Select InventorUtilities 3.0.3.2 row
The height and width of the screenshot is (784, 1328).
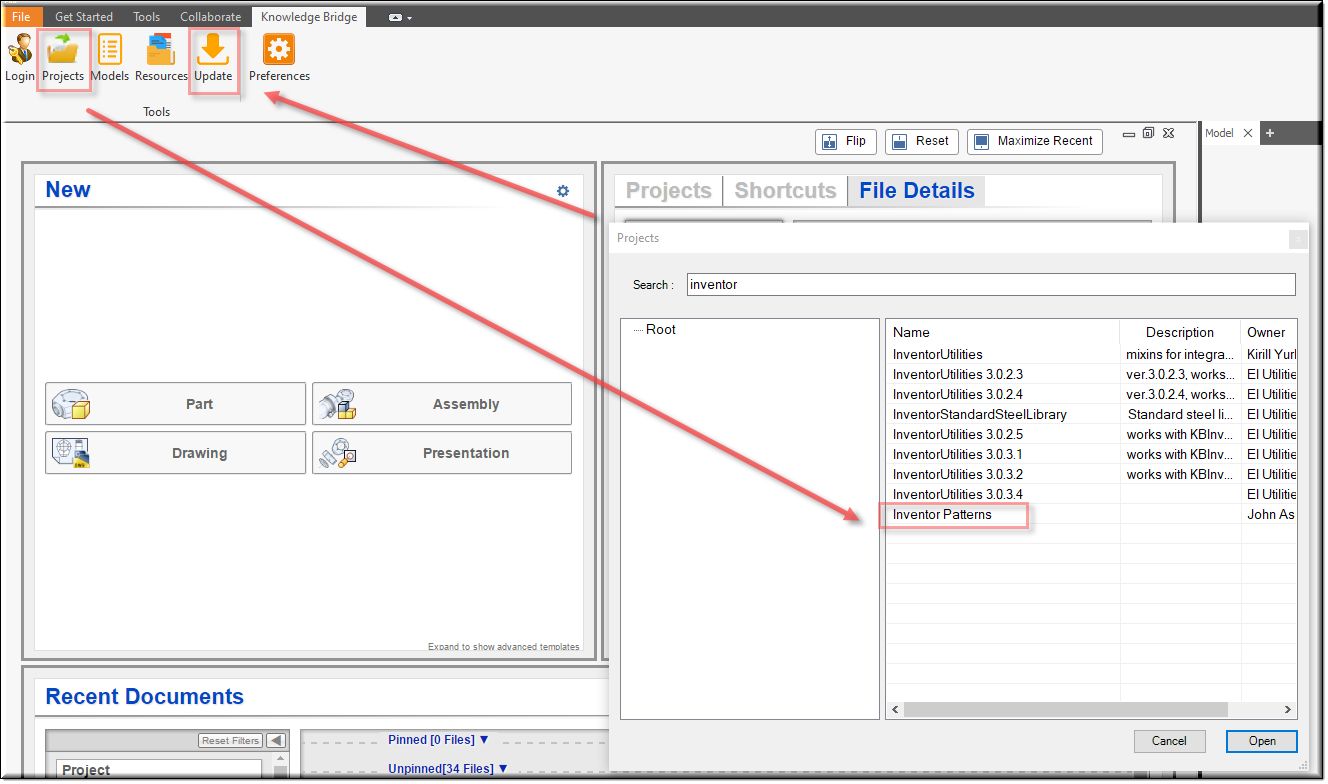pos(1092,474)
